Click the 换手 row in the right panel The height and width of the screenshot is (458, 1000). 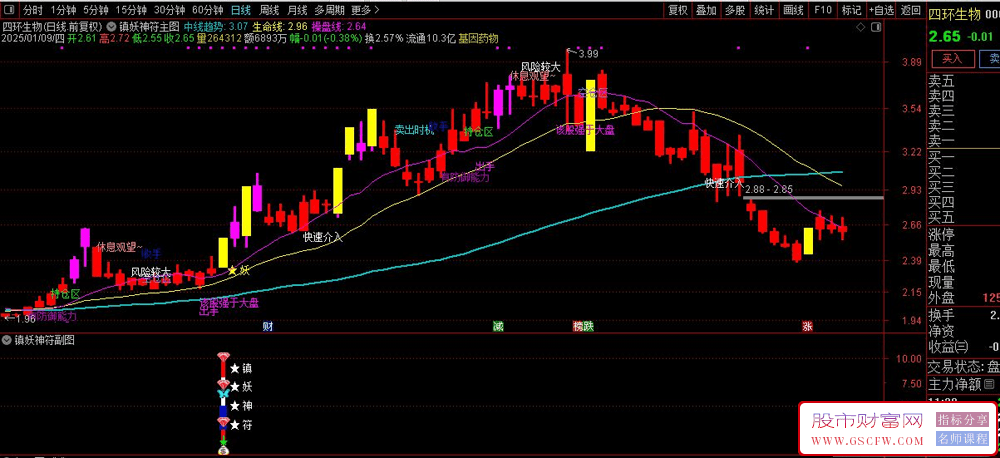coord(964,316)
